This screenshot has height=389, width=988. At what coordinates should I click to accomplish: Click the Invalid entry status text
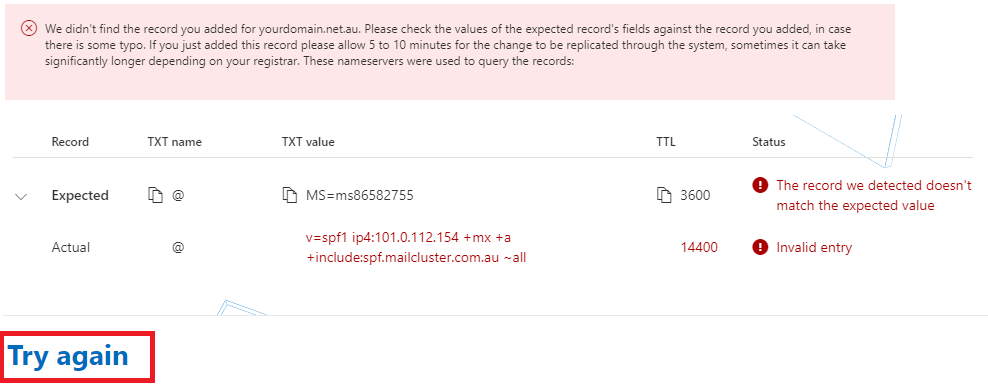tap(813, 247)
